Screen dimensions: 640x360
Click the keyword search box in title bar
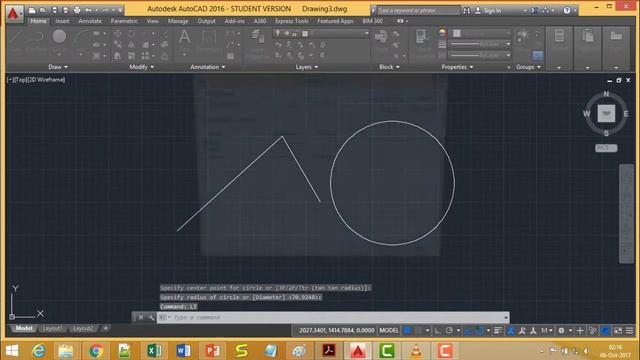(418, 11)
